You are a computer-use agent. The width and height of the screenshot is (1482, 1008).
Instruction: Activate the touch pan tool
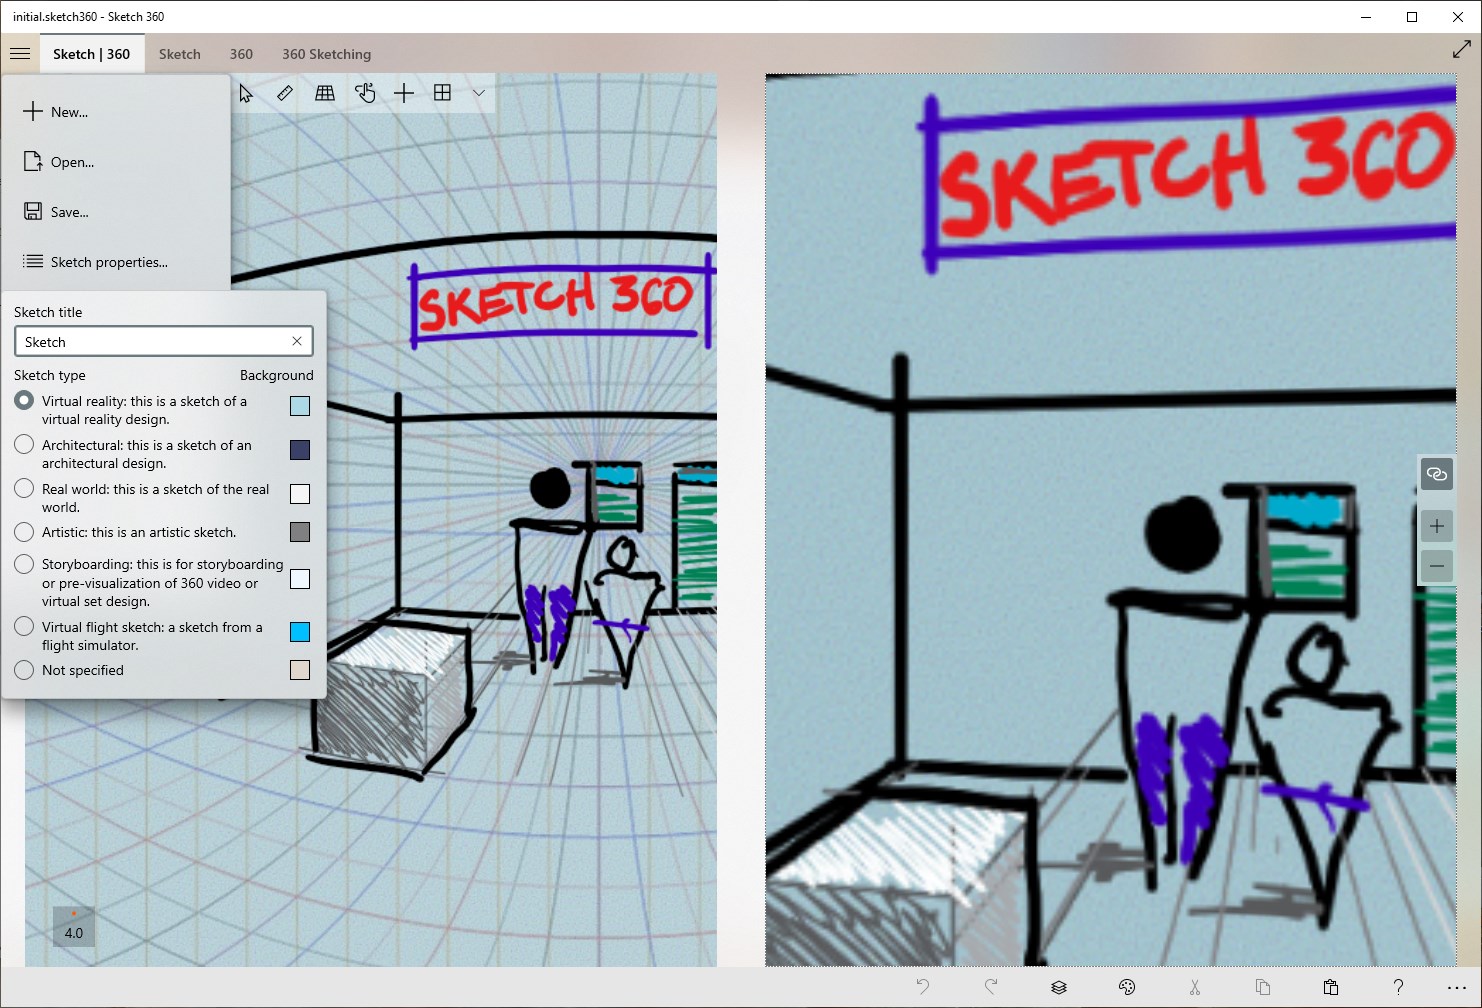coord(365,92)
